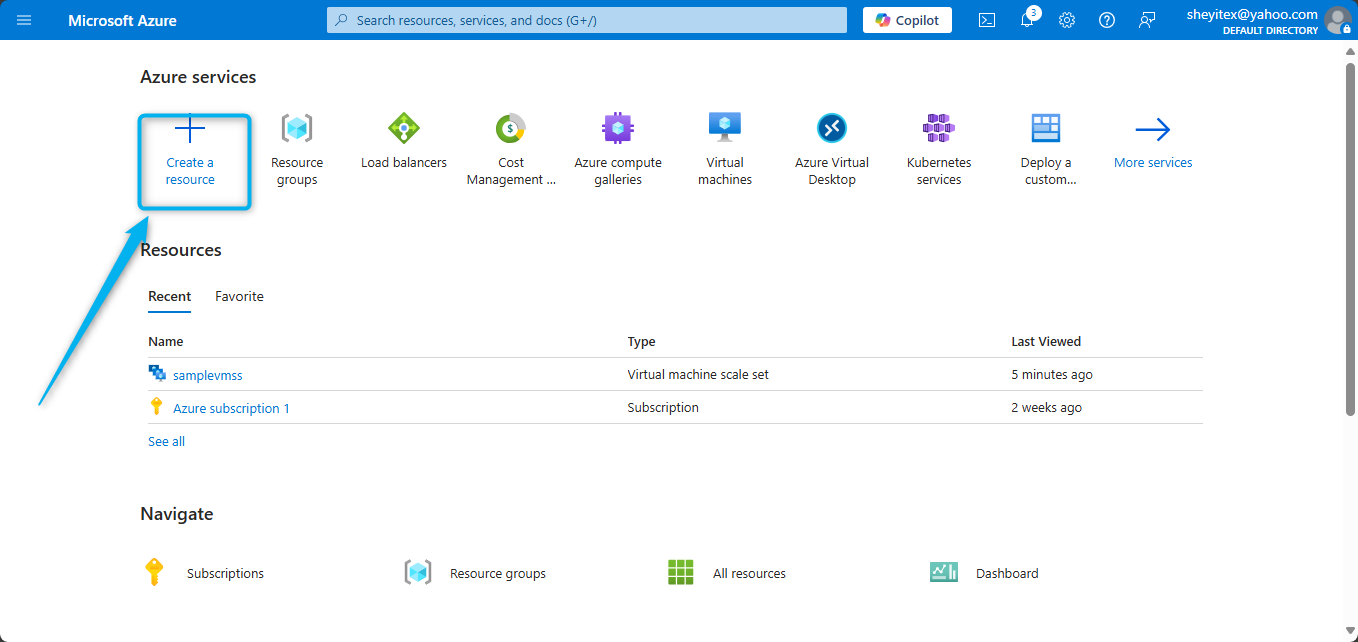
Task: Sort by the Last Viewed column header
Action: pos(1046,341)
